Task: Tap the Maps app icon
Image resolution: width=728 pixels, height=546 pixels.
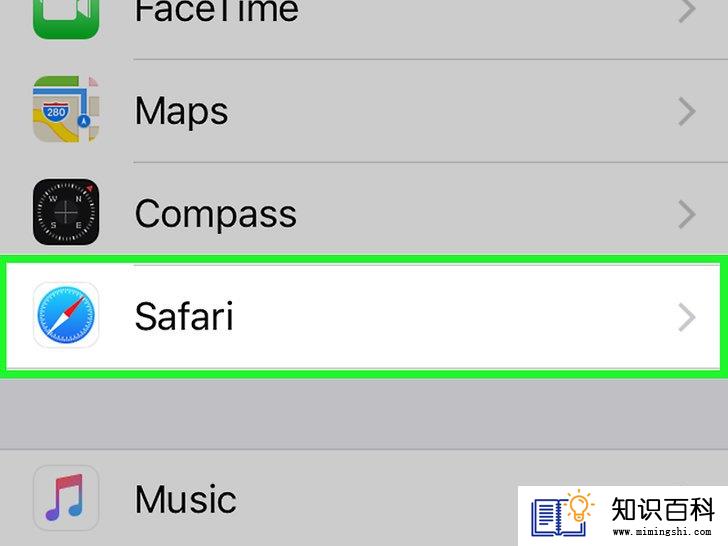Action: (x=66, y=109)
